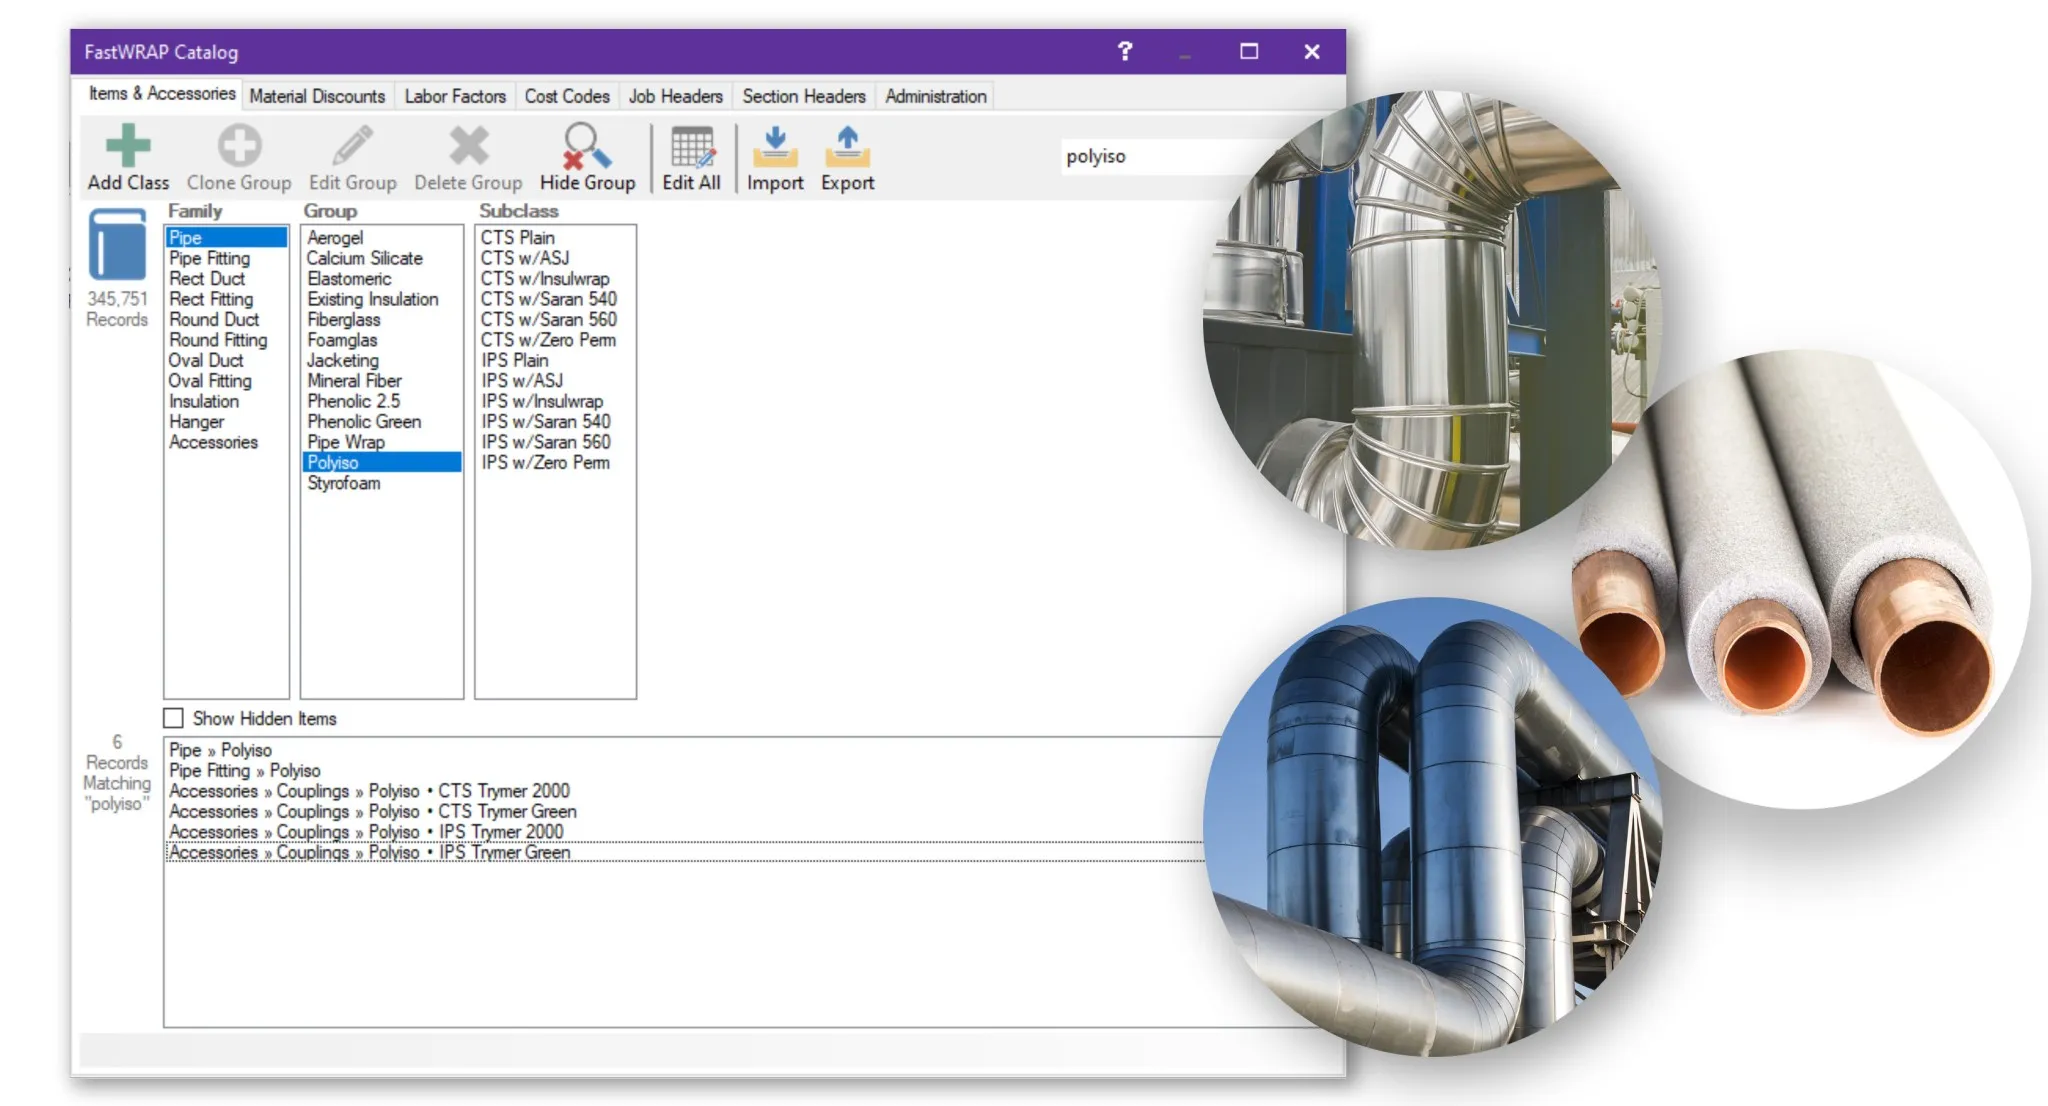
Task: Switch to the Administration tab
Action: coord(935,96)
